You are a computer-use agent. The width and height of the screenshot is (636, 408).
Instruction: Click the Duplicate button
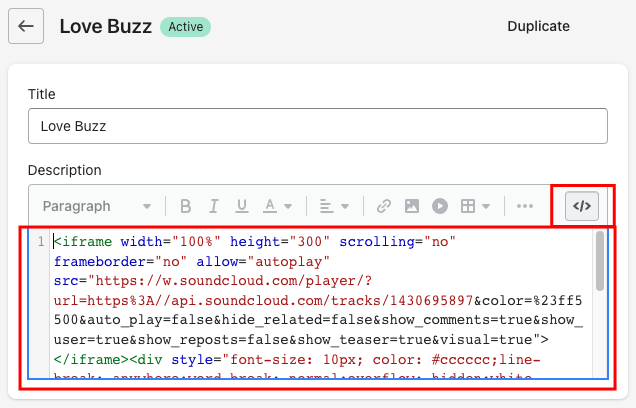538,26
